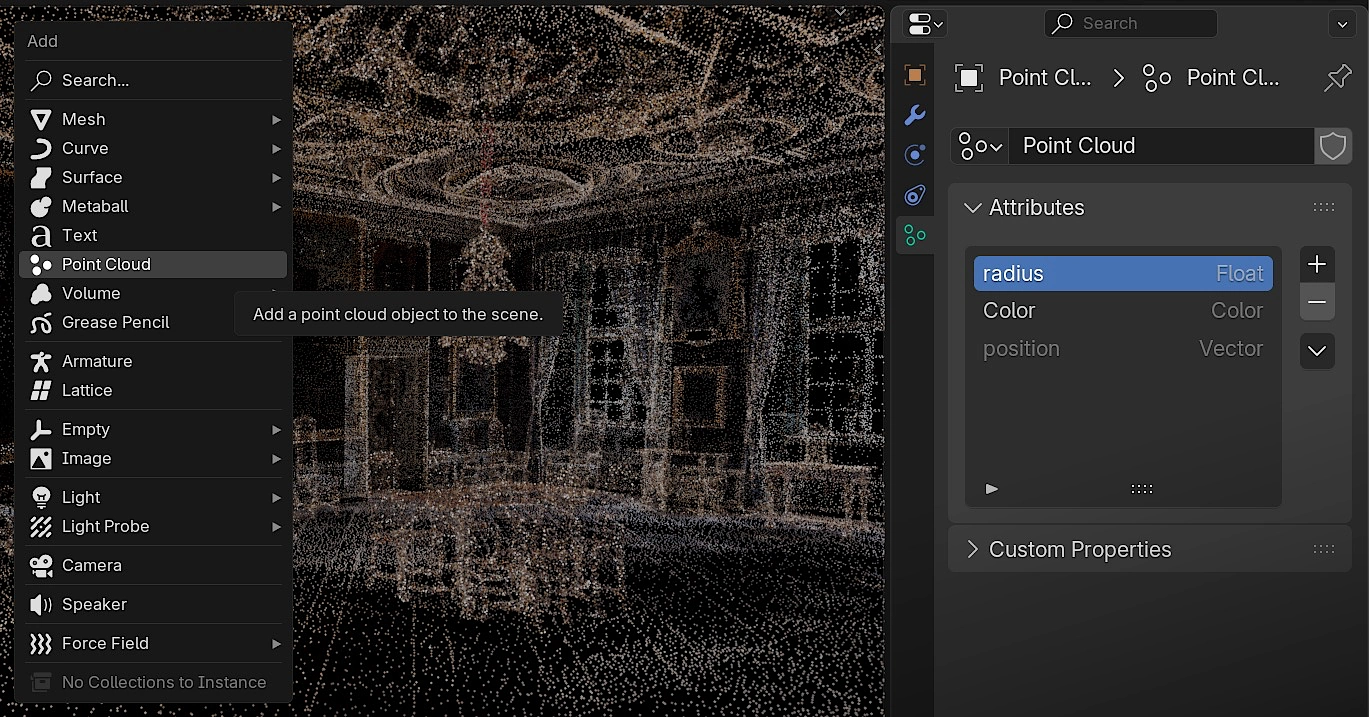The width and height of the screenshot is (1369, 717).
Task: Pin the properties context with the pin icon
Action: (x=1337, y=77)
